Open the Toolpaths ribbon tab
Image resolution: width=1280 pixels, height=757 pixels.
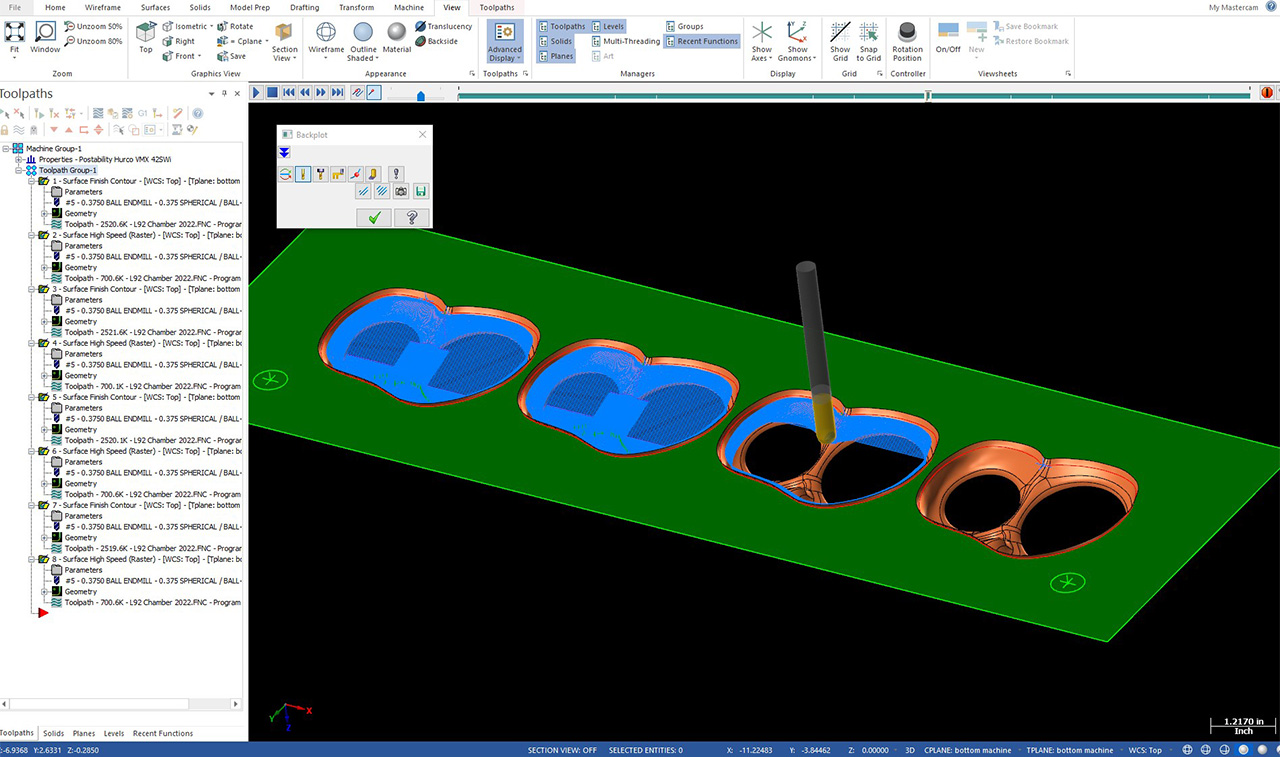point(497,7)
